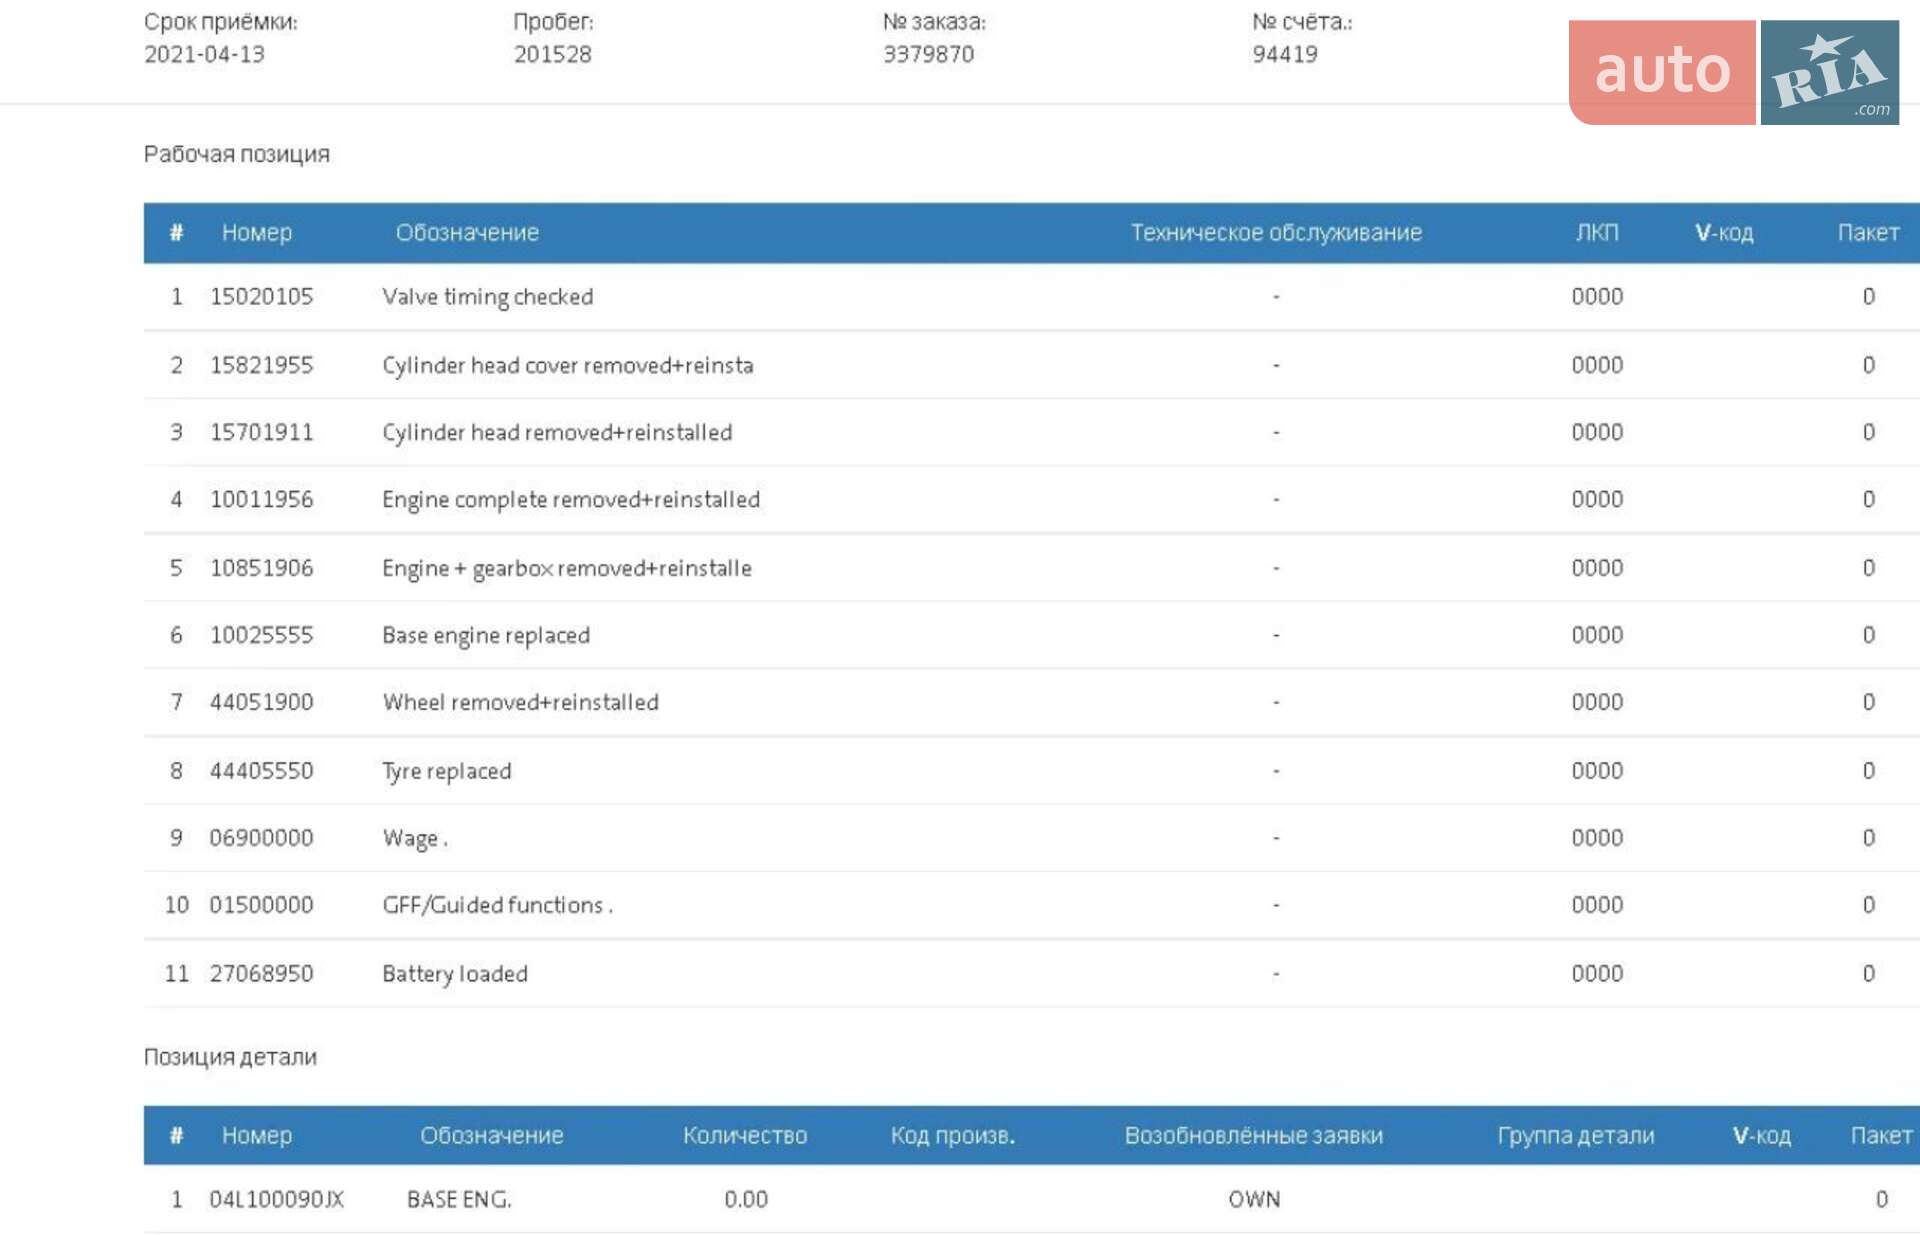This screenshot has height=1235, width=1920.
Task: Select the Tyre replaced row
Action: (1032, 771)
